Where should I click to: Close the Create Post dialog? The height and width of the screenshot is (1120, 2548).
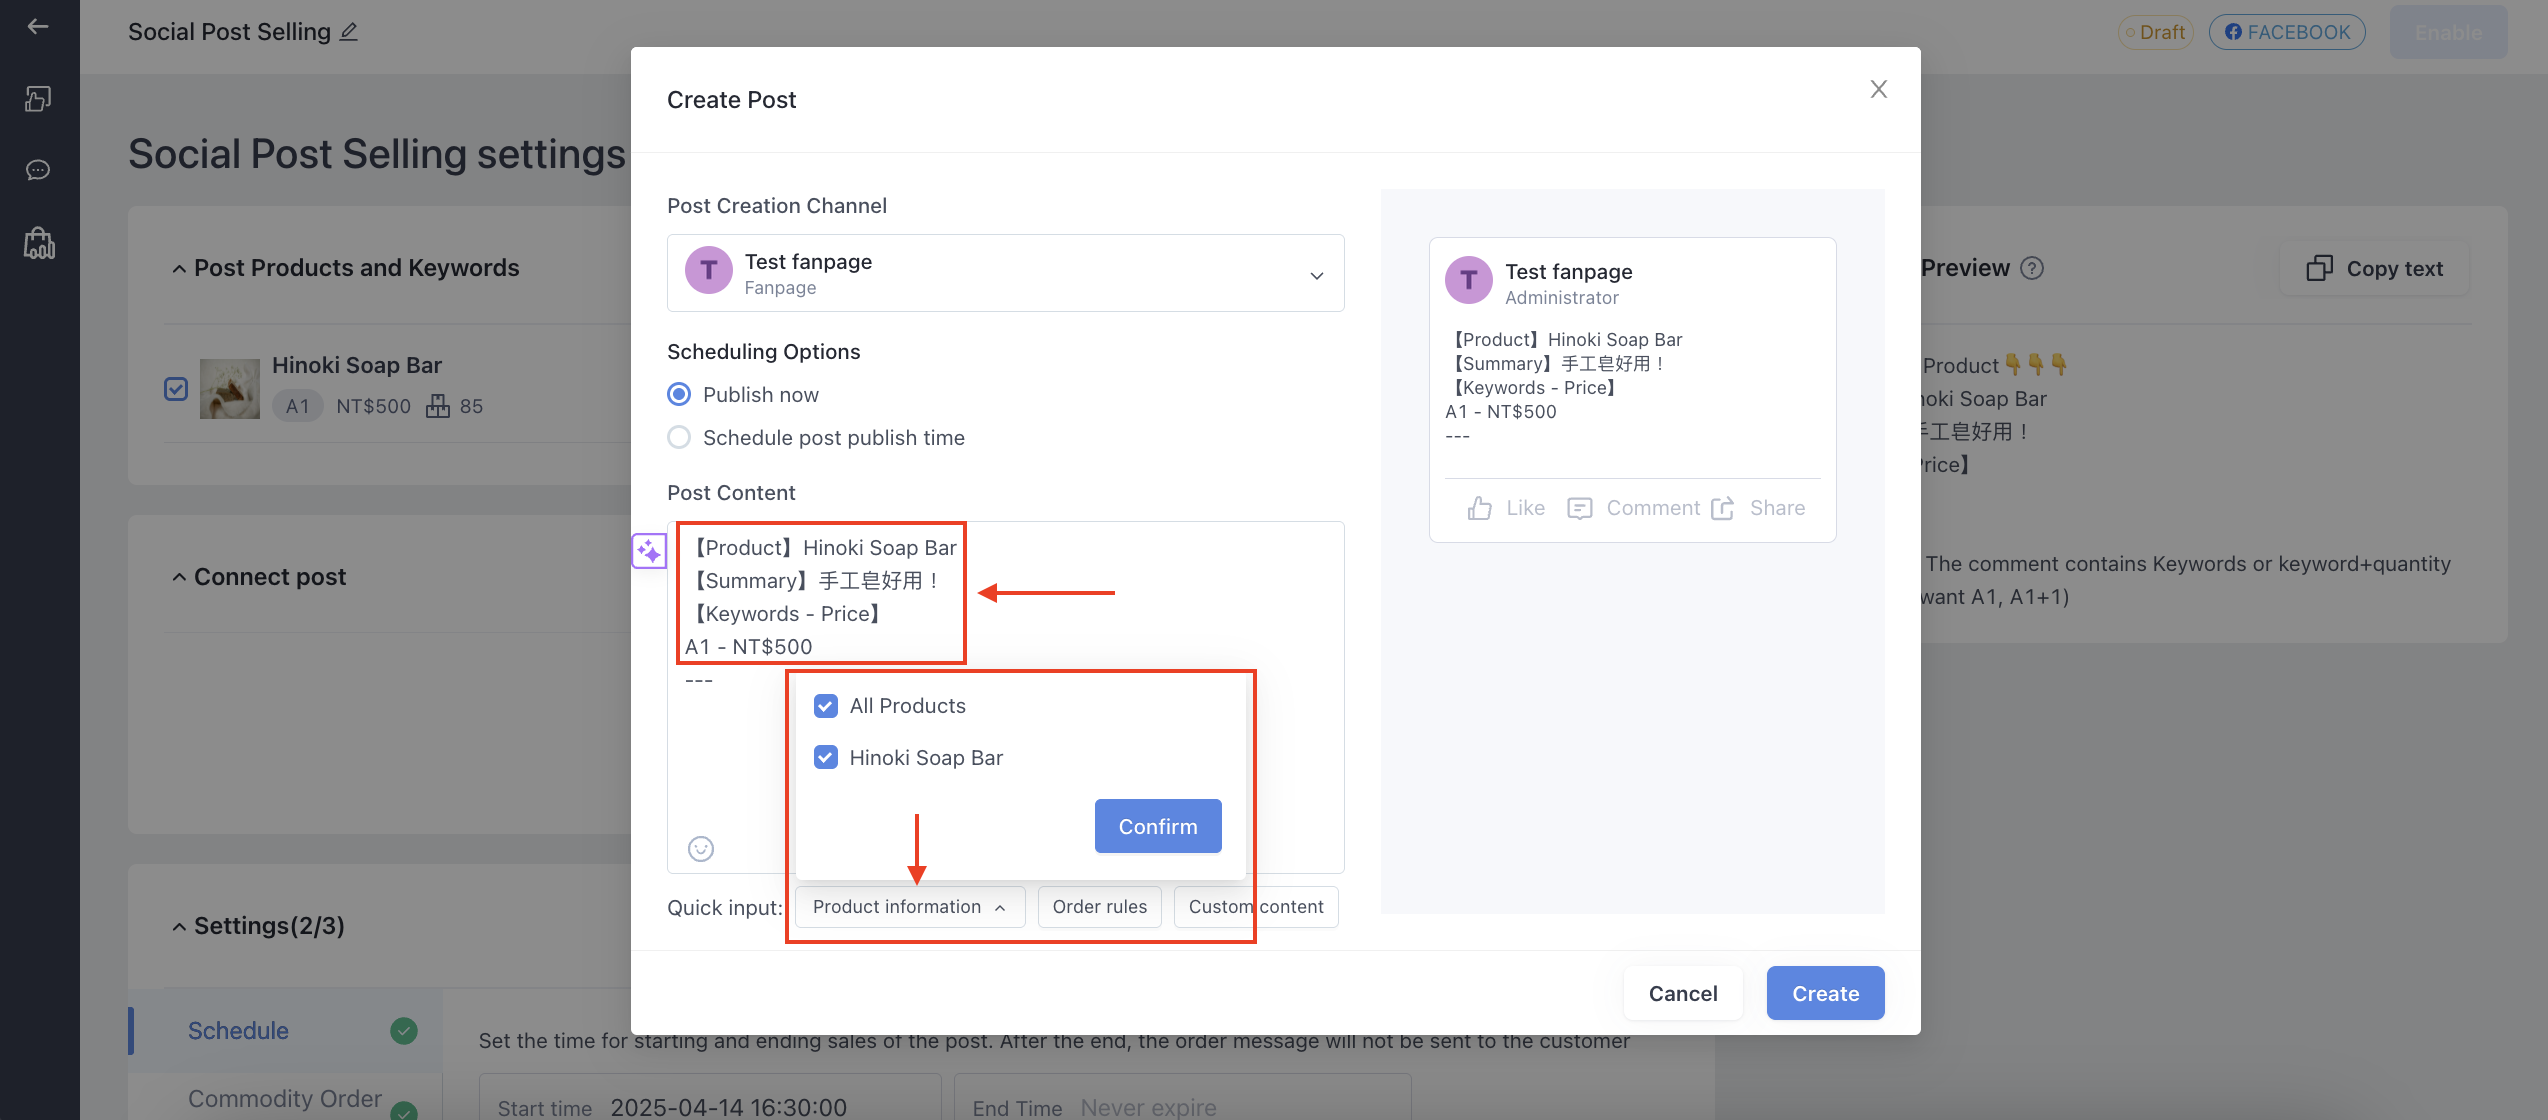[1879, 89]
